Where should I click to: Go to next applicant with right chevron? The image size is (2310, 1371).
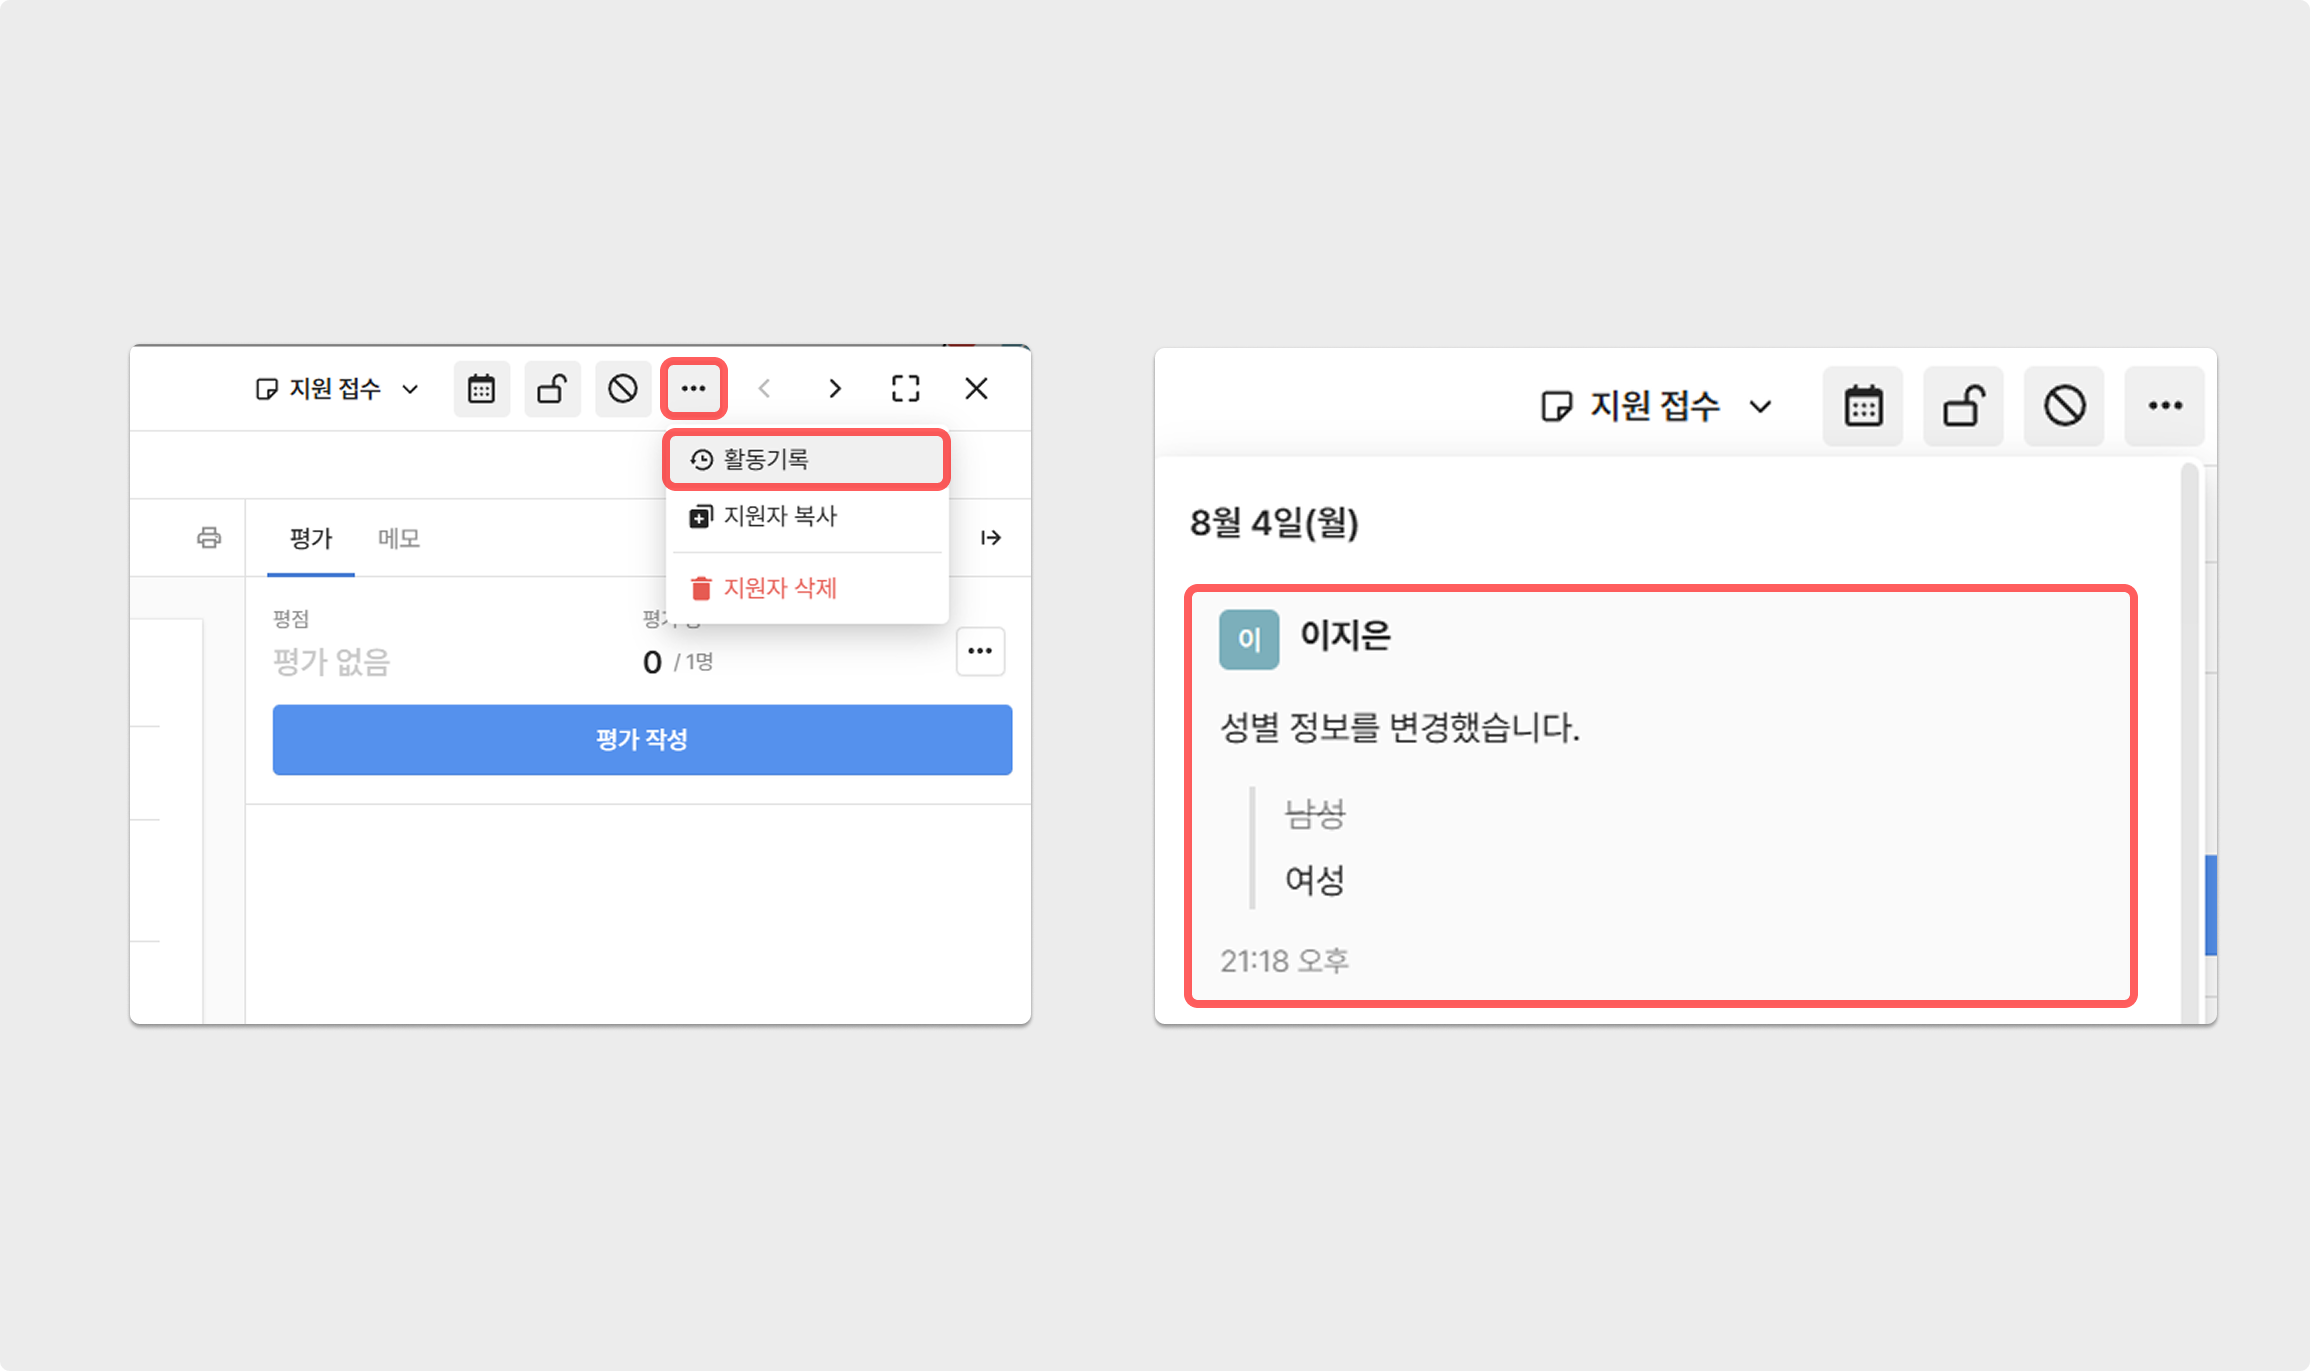click(x=835, y=388)
